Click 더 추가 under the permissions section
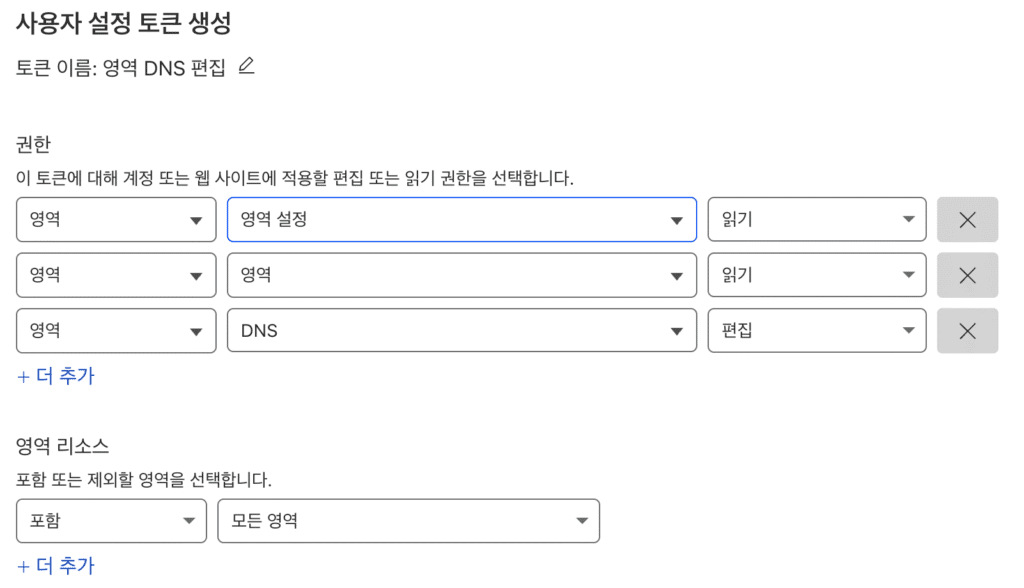This screenshot has height=588, width=1024. coord(56,376)
